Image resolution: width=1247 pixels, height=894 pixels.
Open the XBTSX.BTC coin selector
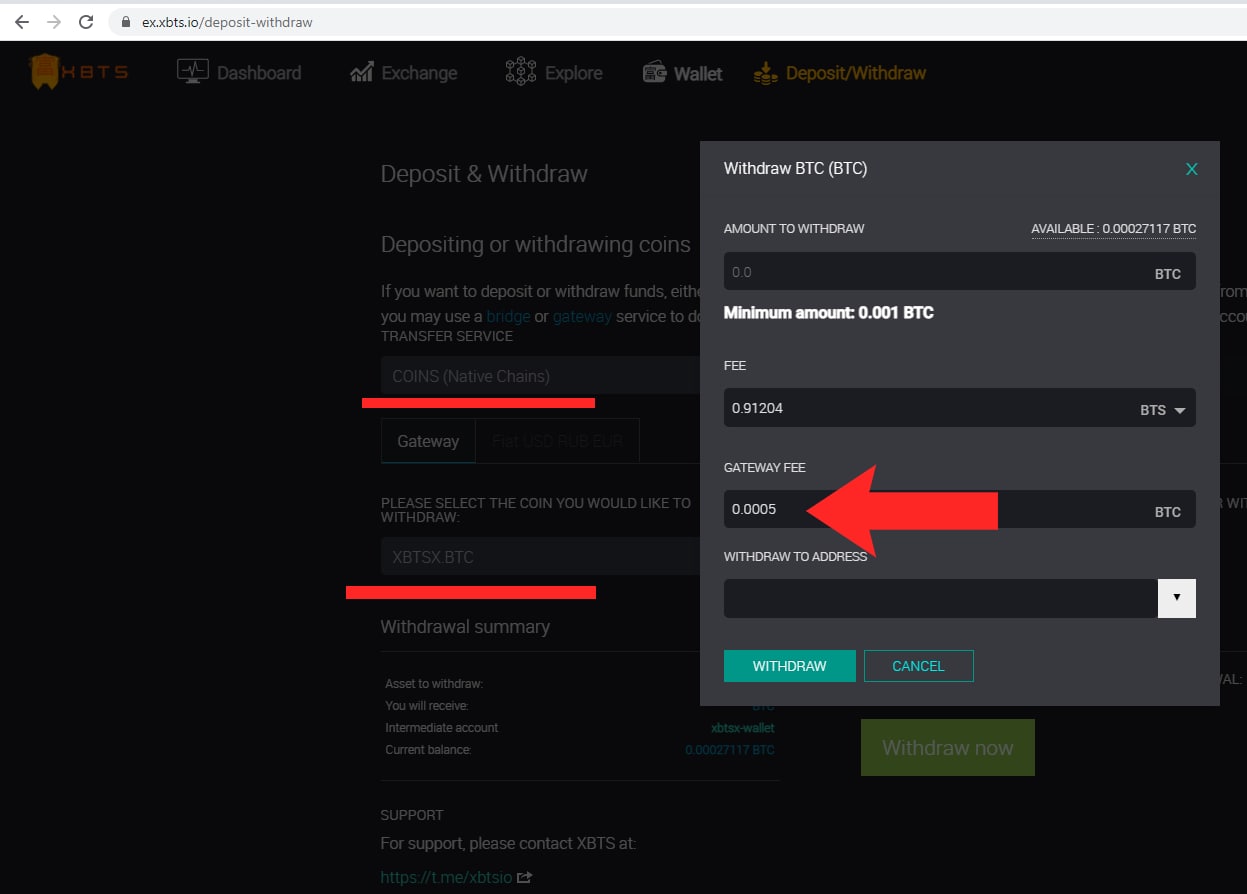[540, 557]
